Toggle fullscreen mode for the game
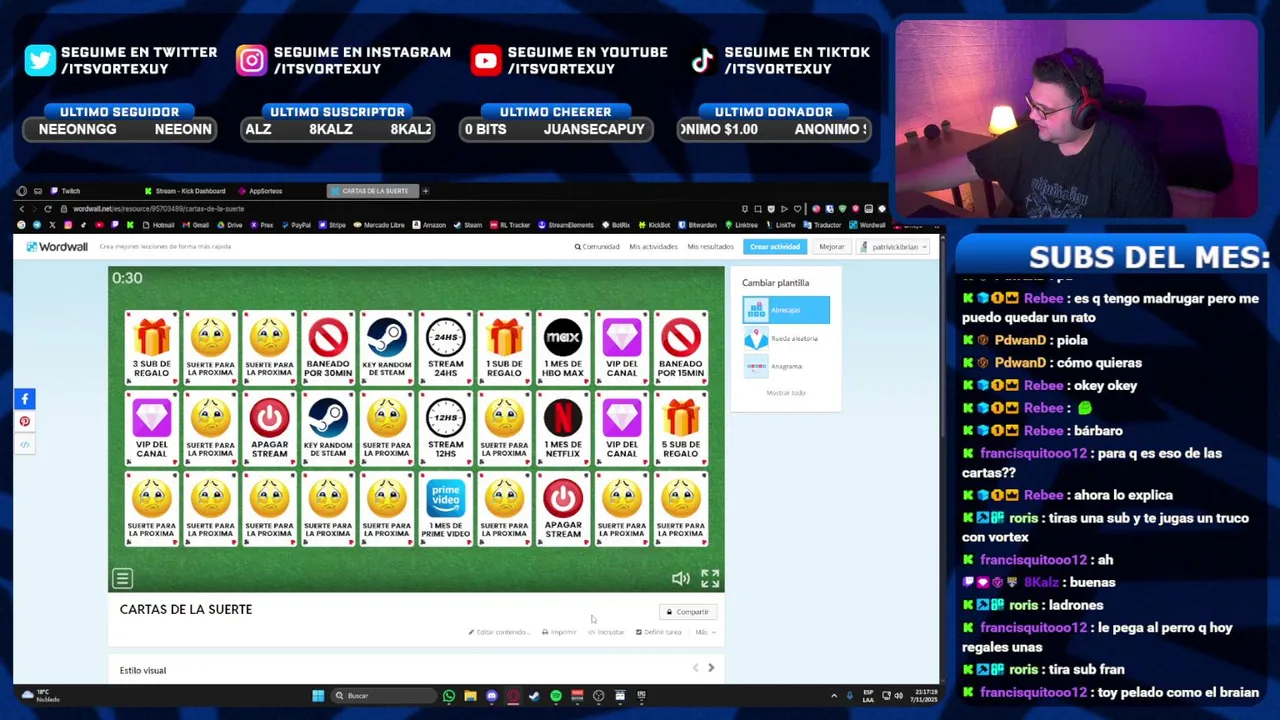Screen dimensions: 1280x720 click(710, 578)
